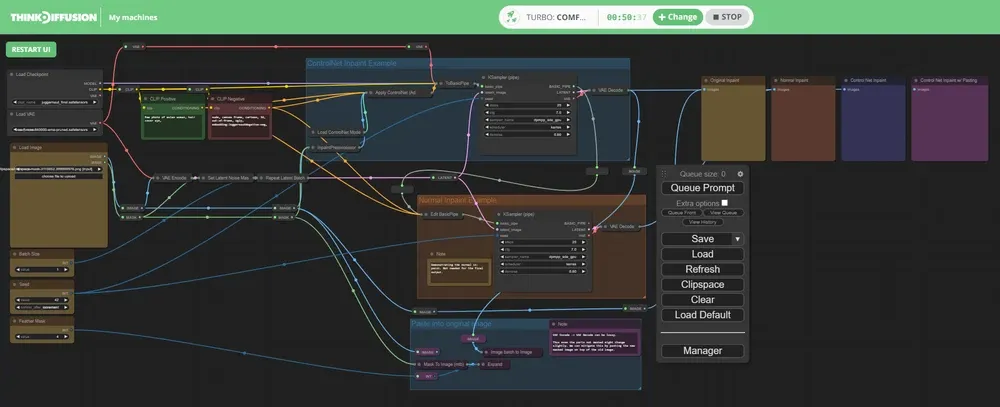Open the Manager
The image size is (1000, 407).
[702, 351]
